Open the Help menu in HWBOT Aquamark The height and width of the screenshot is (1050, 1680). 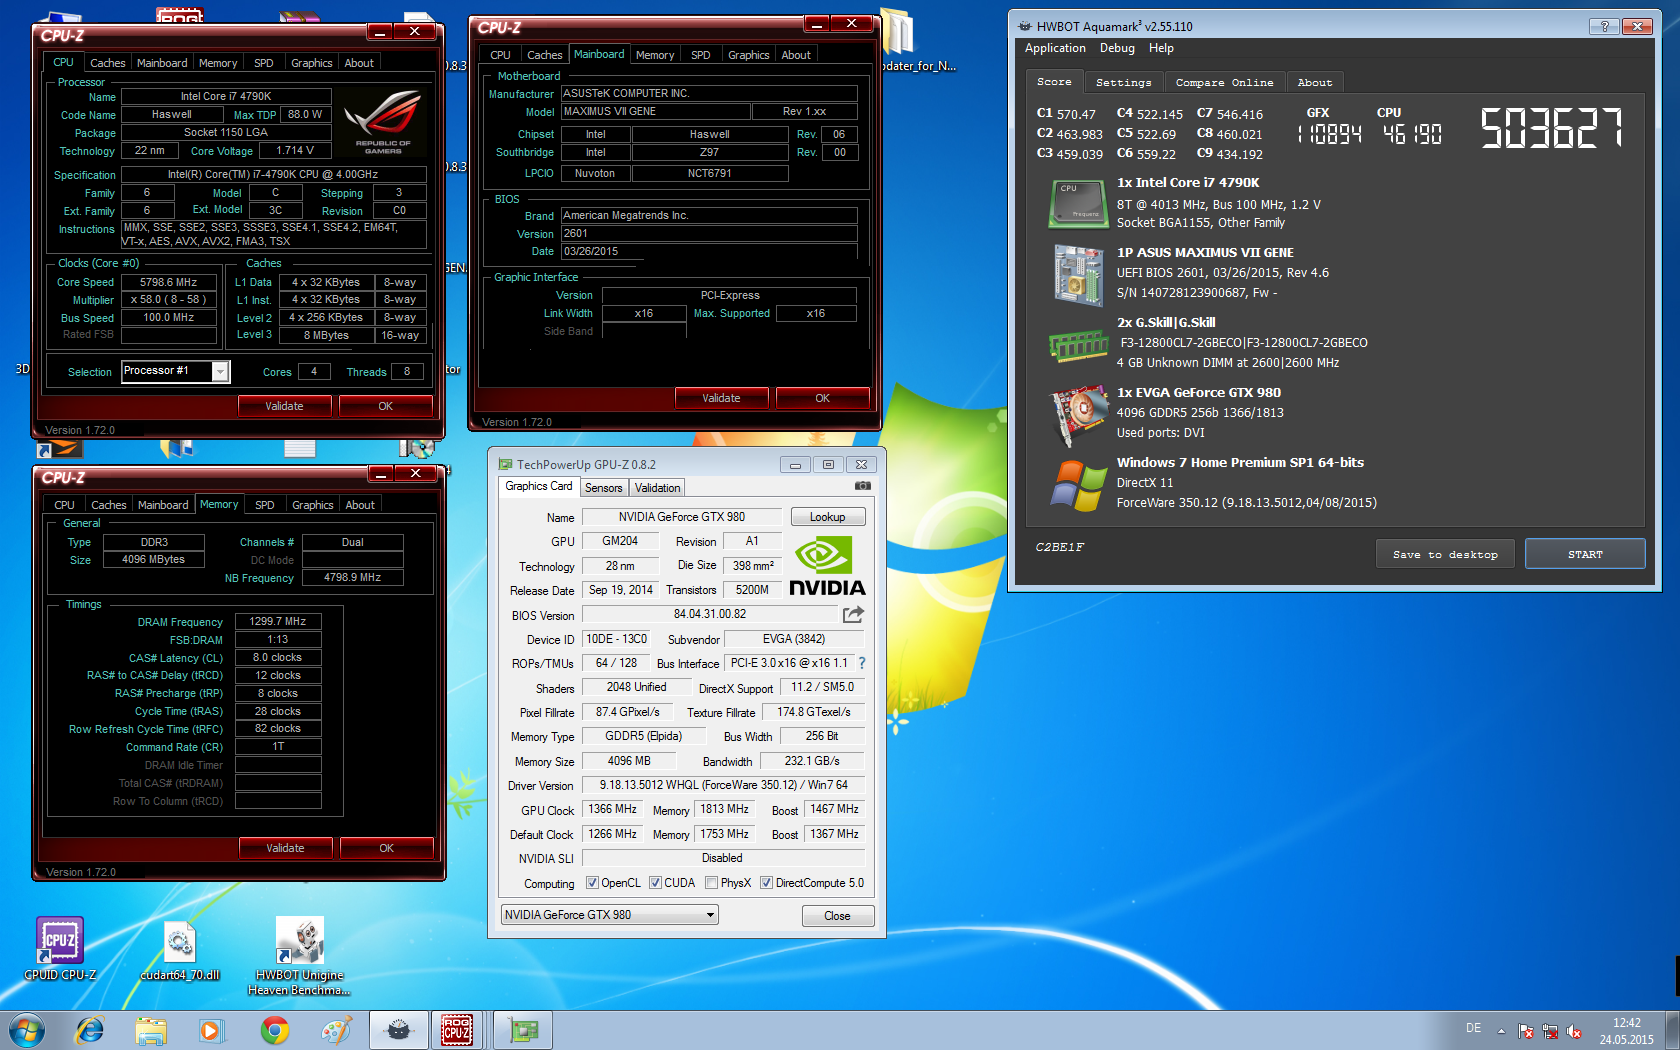pyautogui.click(x=1161, y=48)
